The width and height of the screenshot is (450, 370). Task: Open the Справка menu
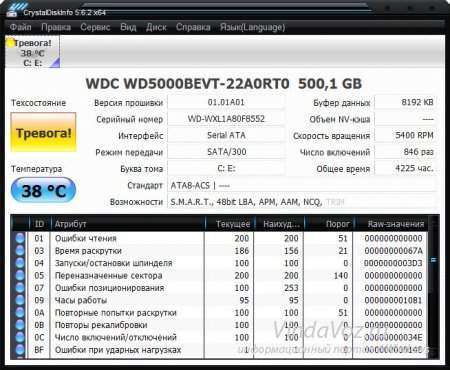[x=193, y=27]
